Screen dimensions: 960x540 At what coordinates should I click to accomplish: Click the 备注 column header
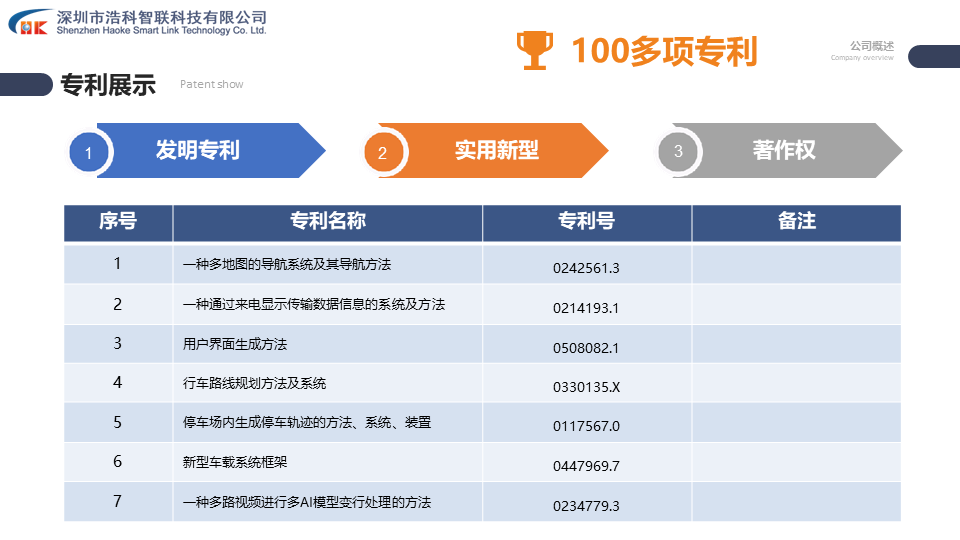point(796,222)
